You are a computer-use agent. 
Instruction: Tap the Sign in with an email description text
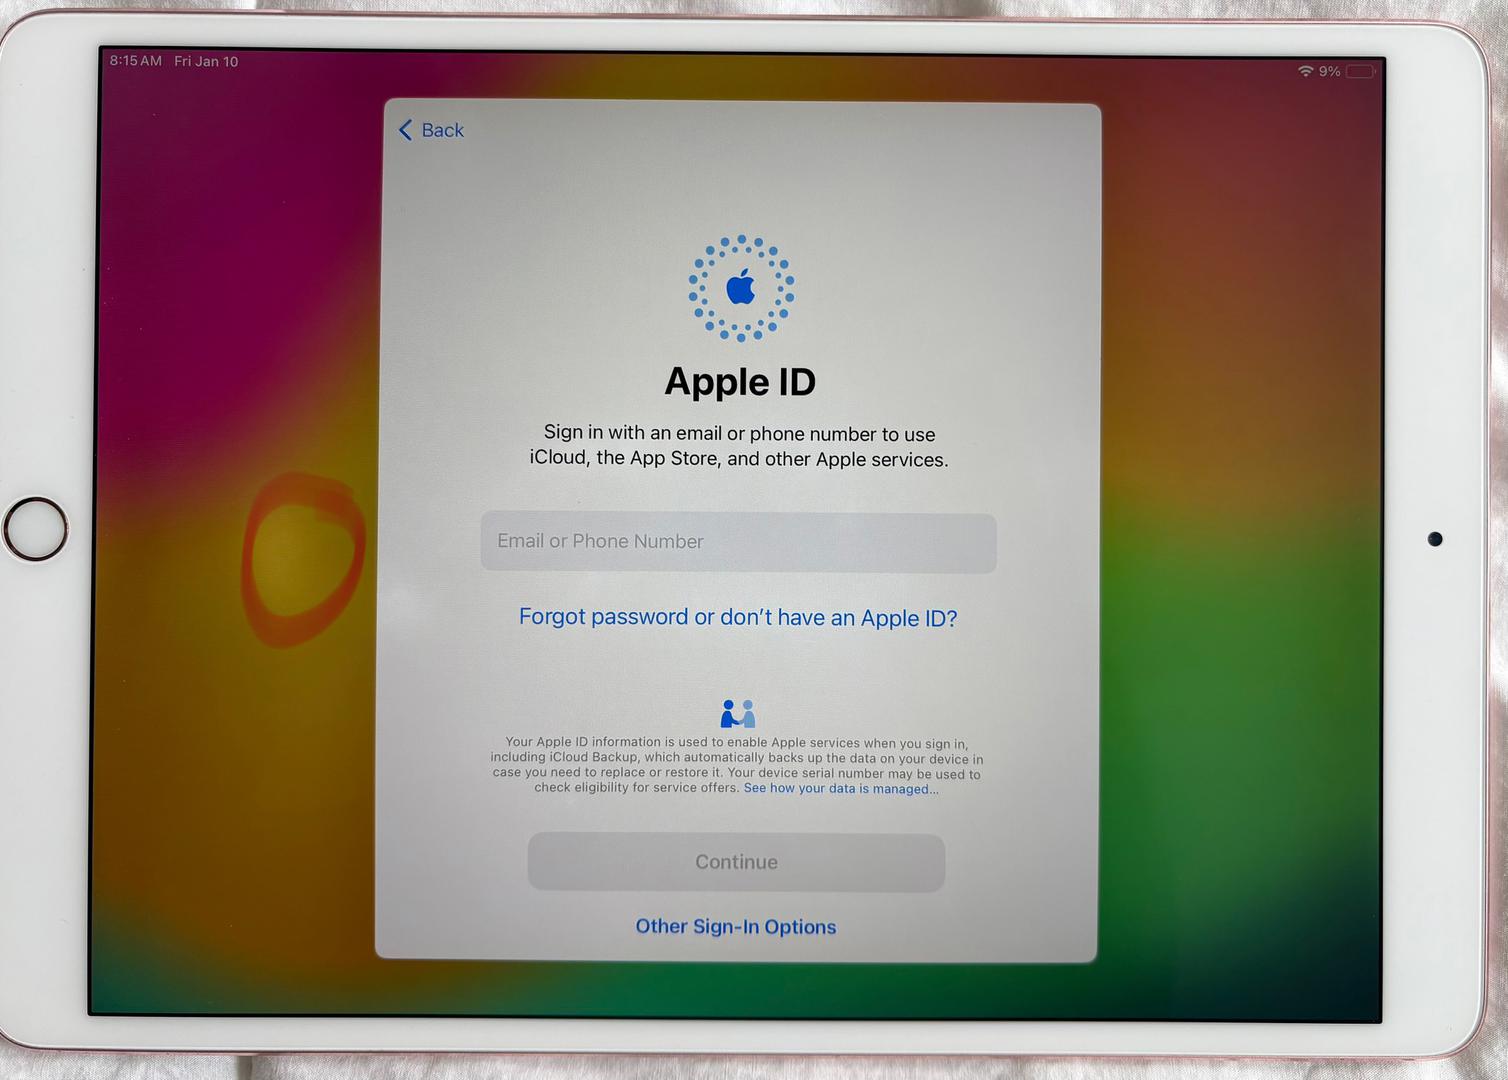pyautogui.click(x=739, y=446)
